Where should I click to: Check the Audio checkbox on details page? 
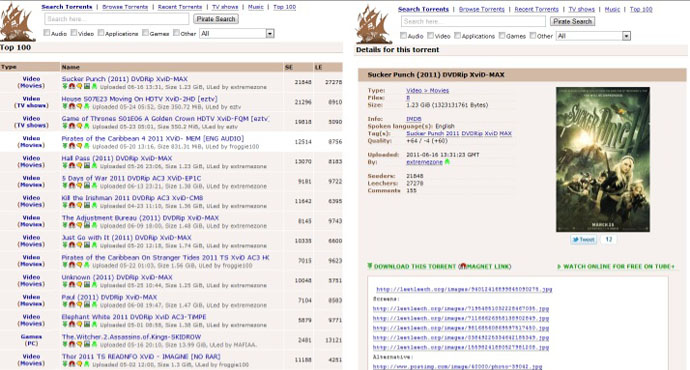click(x=403, y=35)
